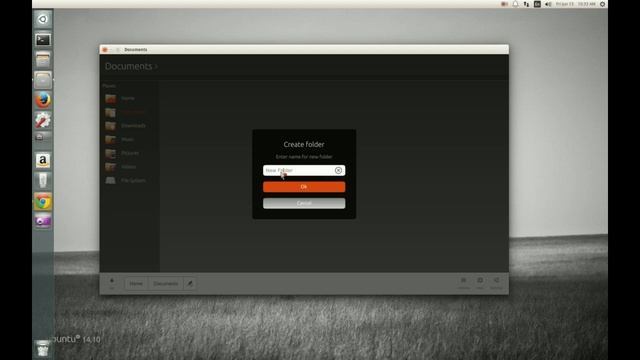Close the Documents window
This screenshot has height=360, width=640.
104,50
